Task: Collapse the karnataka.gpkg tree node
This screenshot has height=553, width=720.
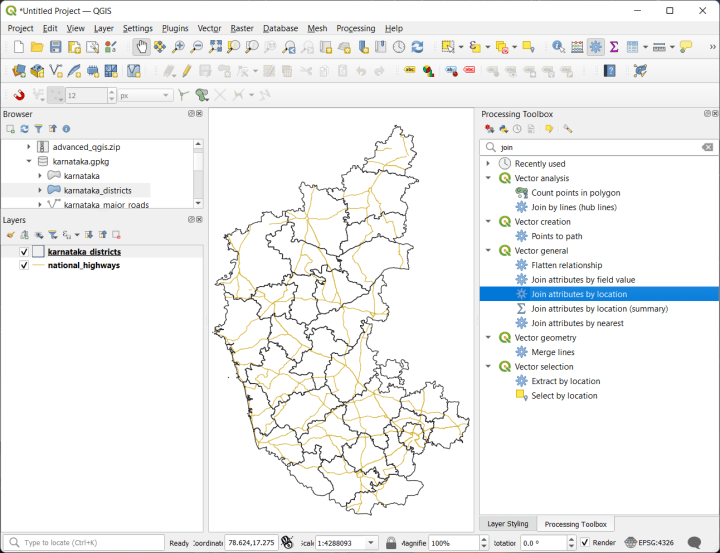Action: pyautogui.click(x=29, y=161)
